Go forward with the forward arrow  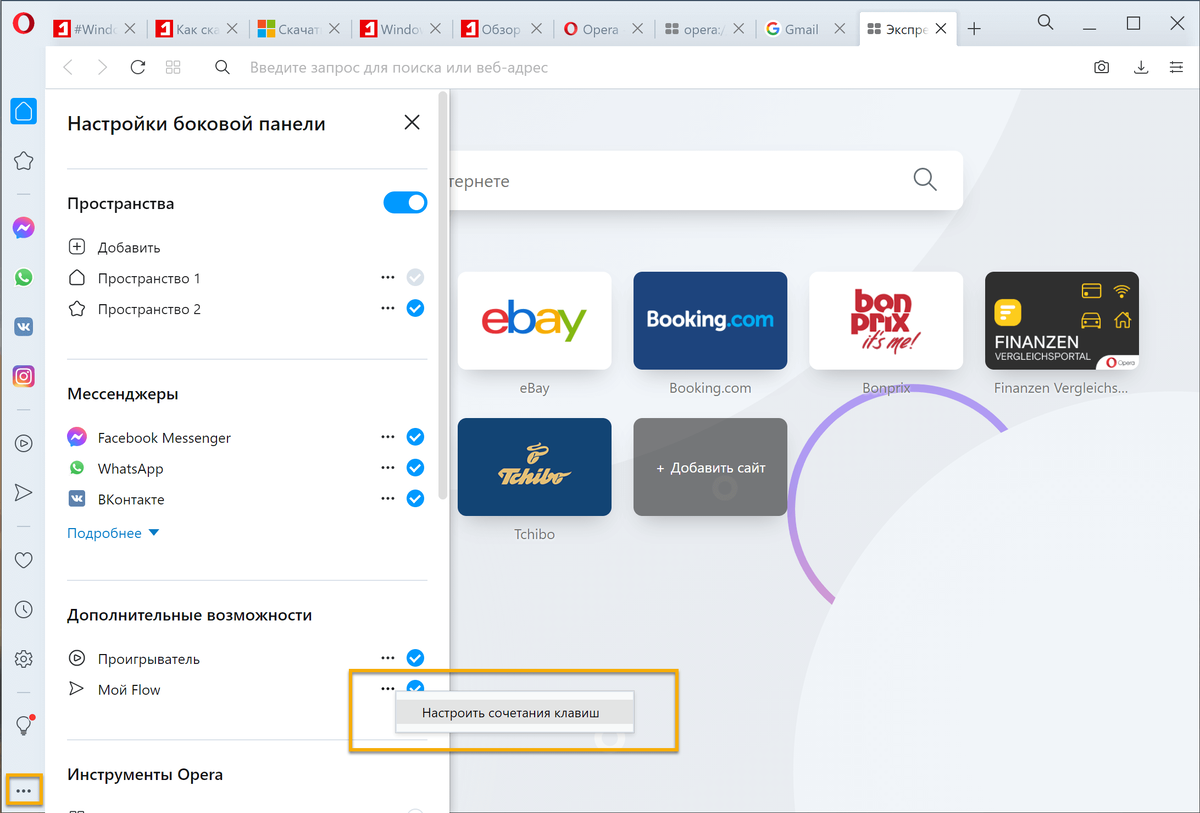click(x=102, y=68)
